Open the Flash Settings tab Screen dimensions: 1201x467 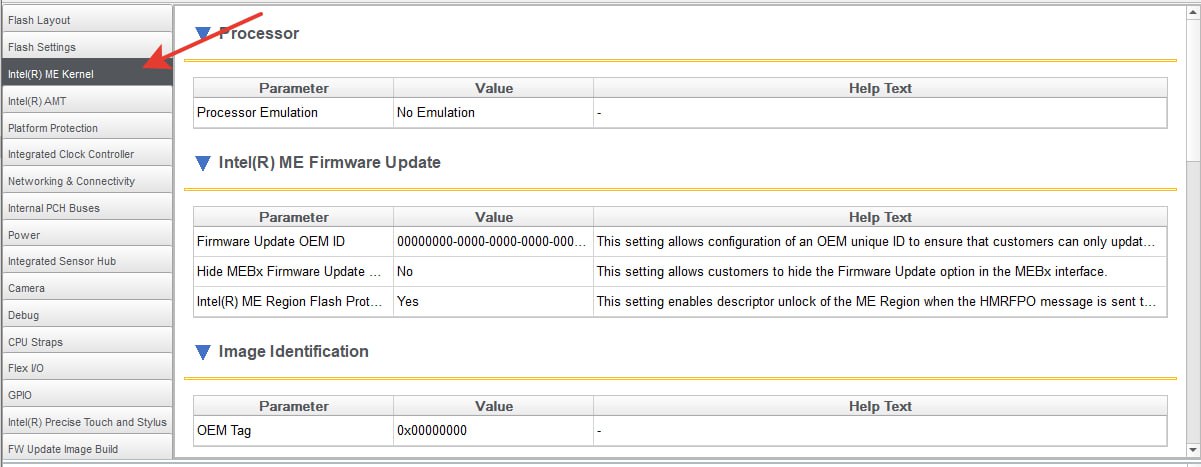coord(86,47)
